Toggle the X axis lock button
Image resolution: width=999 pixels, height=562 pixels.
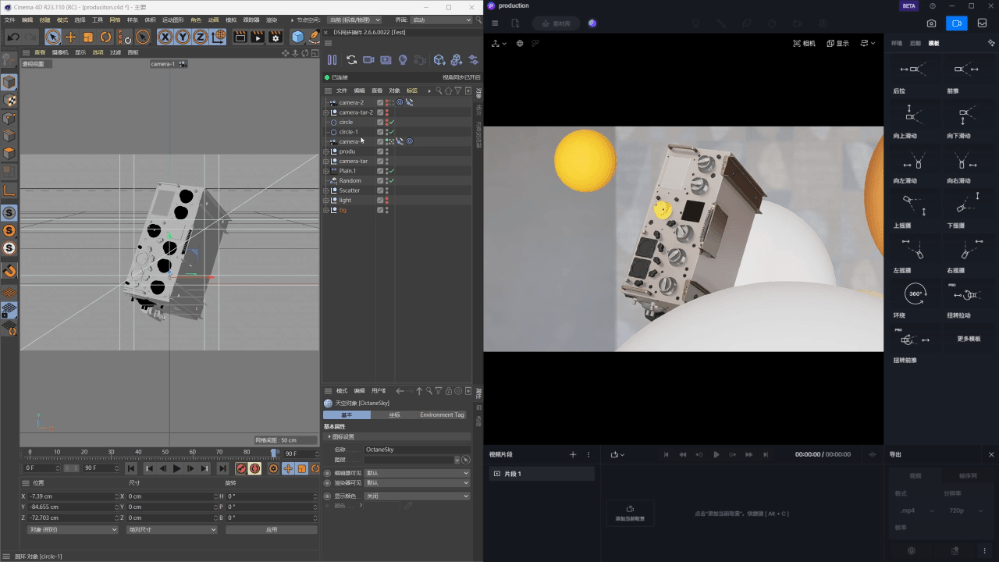point(164,37)
